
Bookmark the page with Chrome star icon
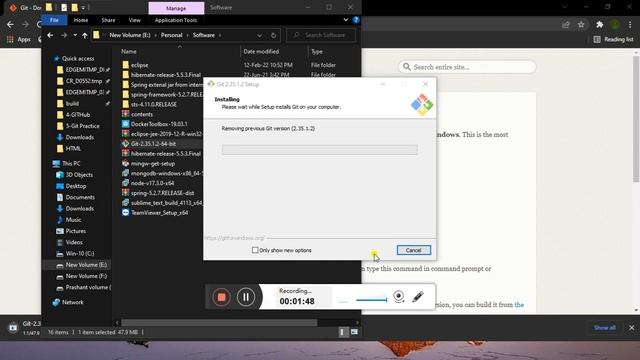[581, 25]
